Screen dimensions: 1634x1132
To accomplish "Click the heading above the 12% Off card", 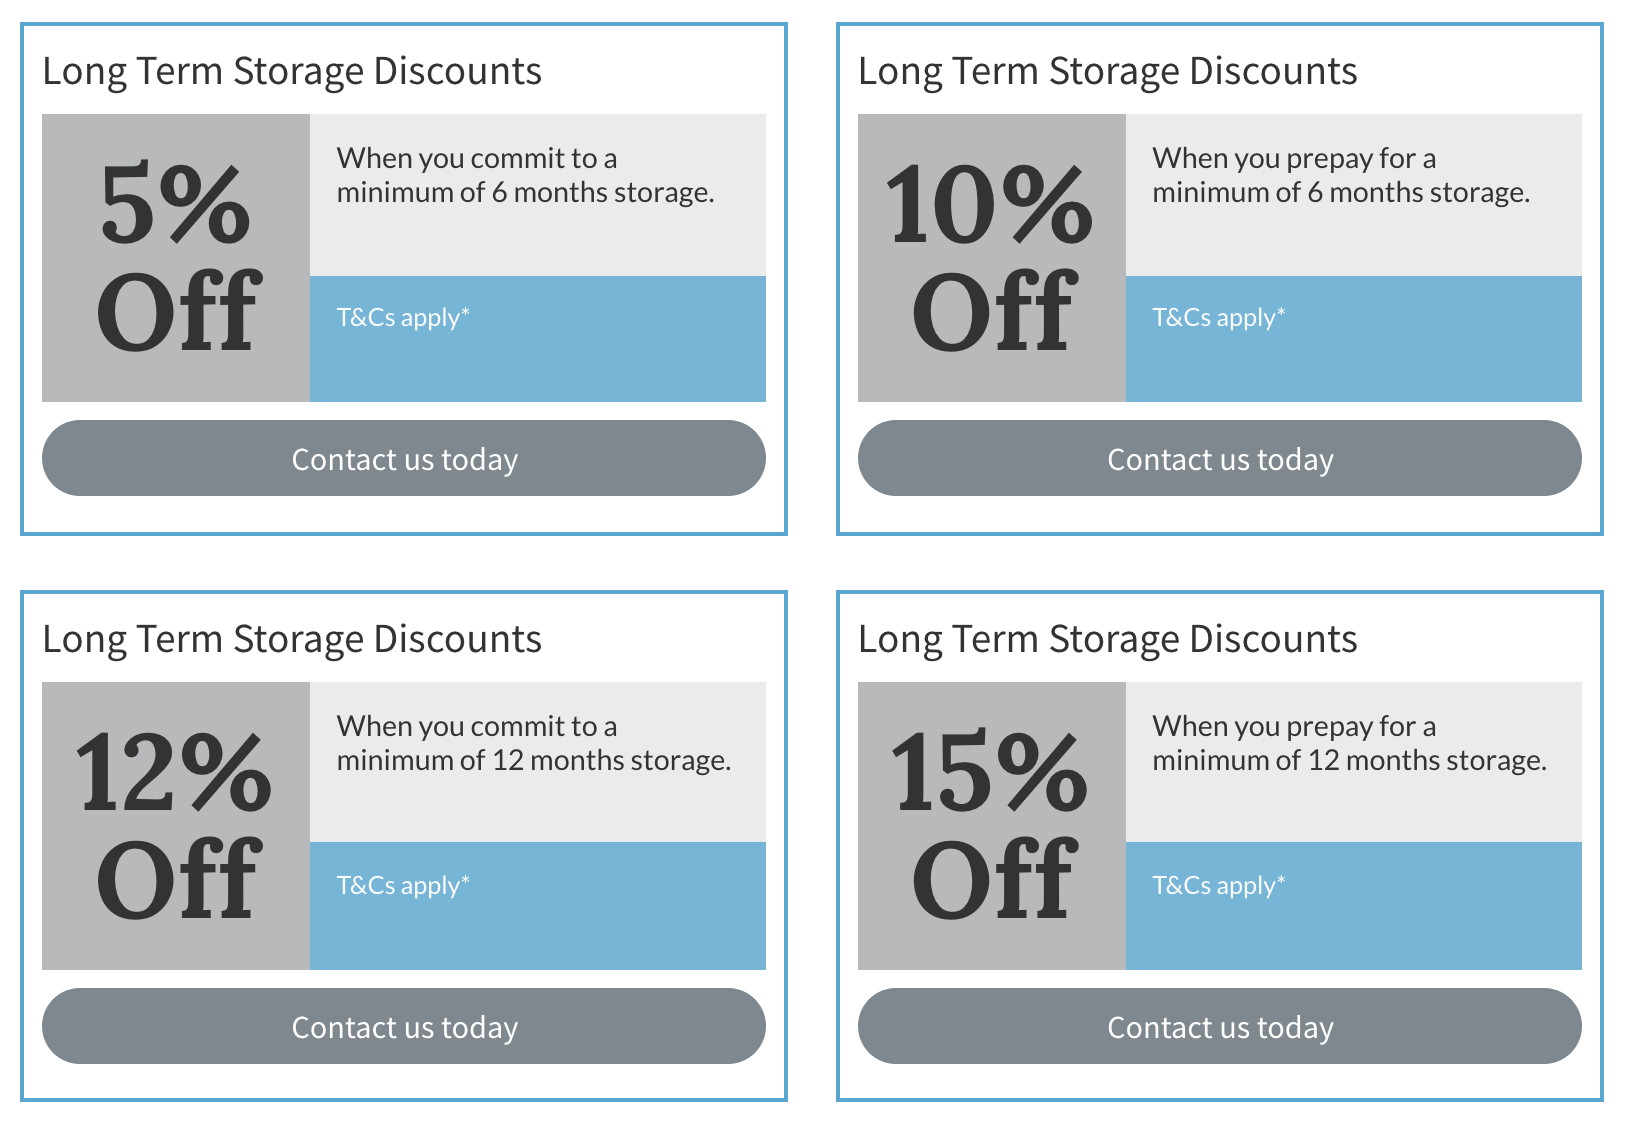I will tap(292, 640).
